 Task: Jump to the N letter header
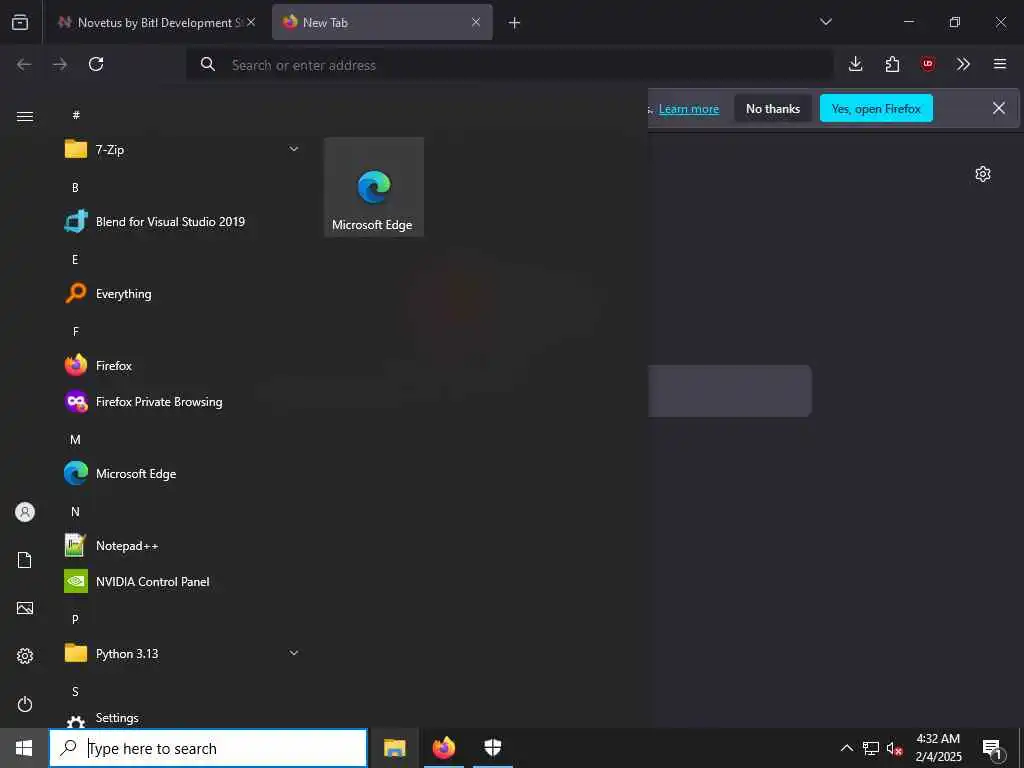pos(75,511)
